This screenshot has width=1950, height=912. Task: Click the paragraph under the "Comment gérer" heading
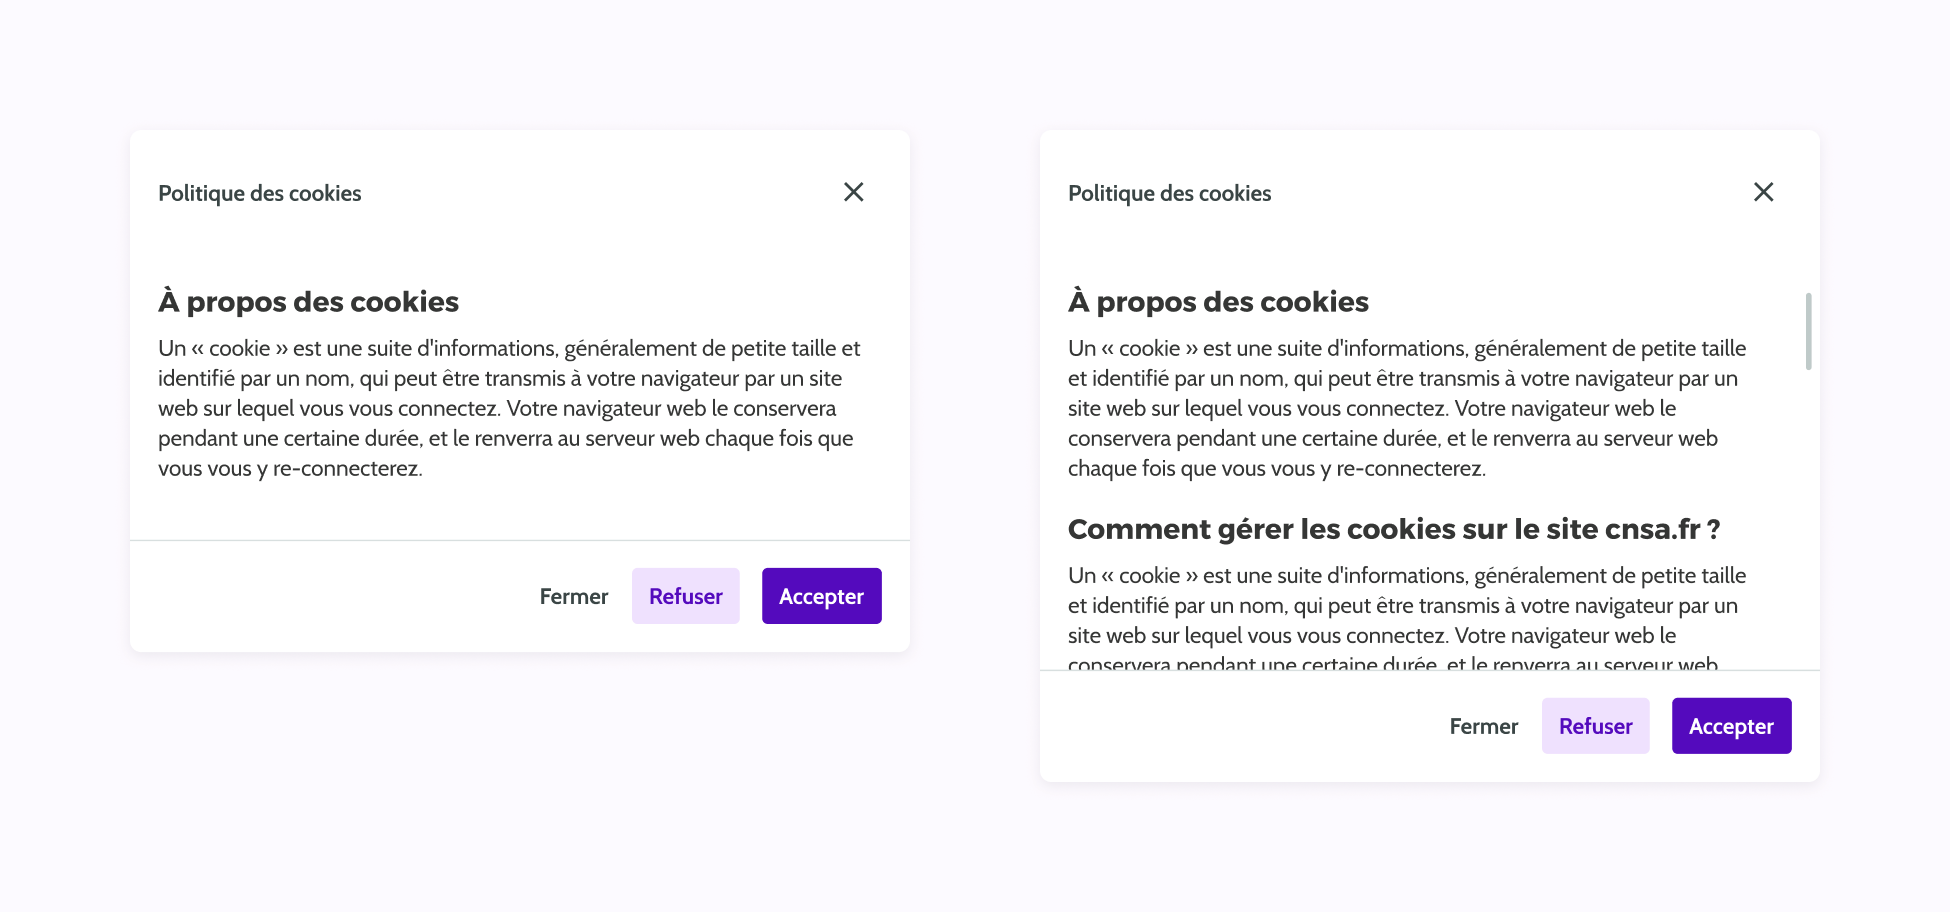[1406, 606]
